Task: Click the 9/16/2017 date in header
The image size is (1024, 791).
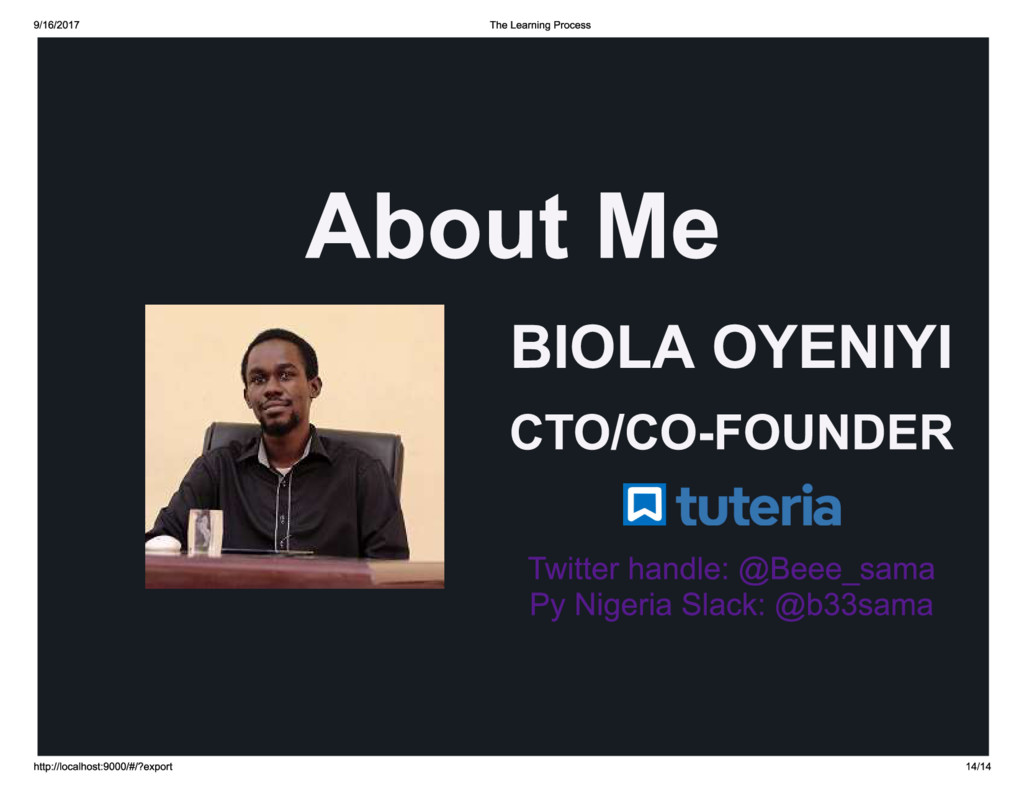Action: click(x=56, y=25)
